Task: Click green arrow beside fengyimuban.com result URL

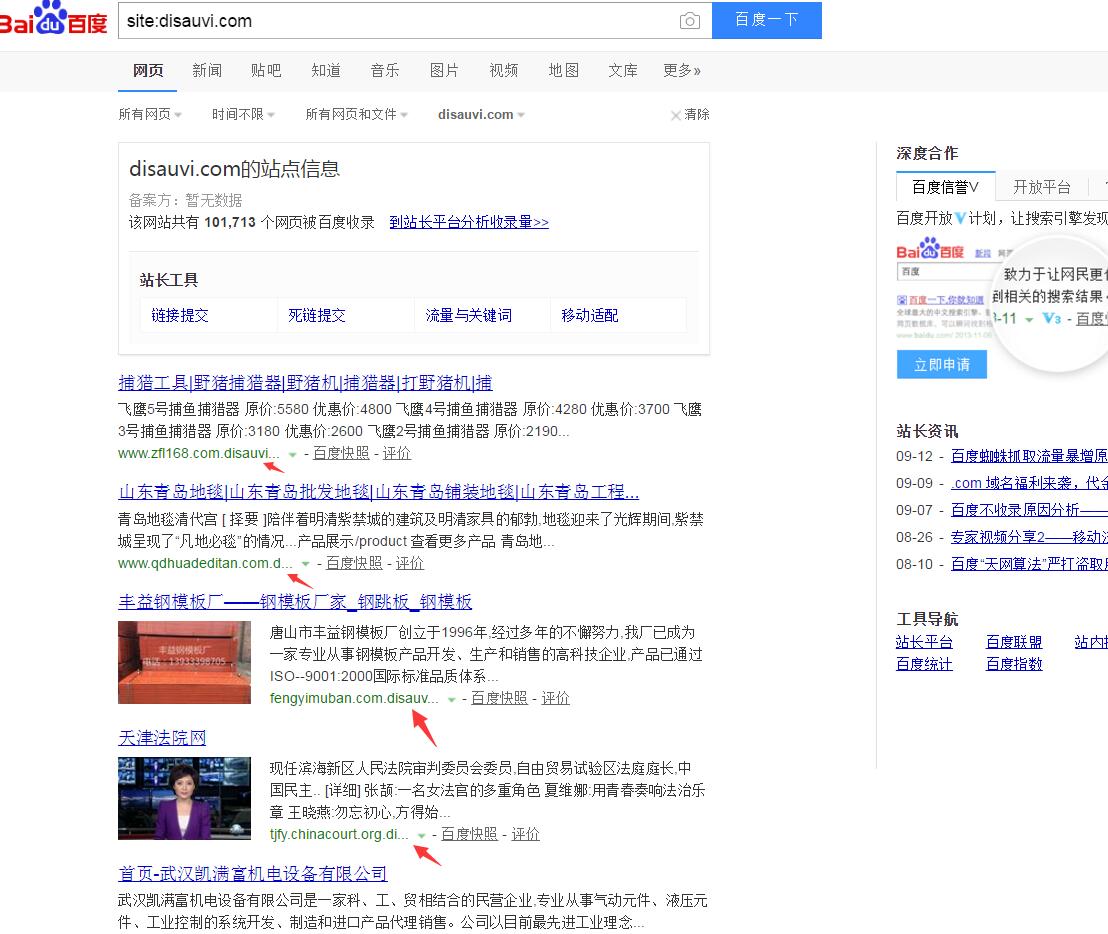Action: click(451, 699)
